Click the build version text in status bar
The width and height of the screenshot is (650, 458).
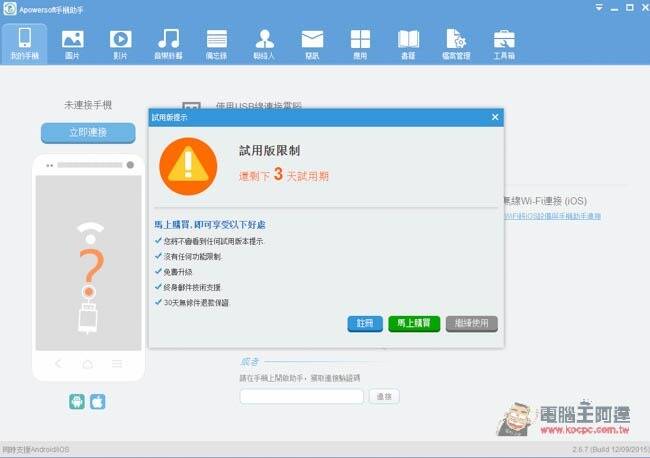click(x=610, y=449)
